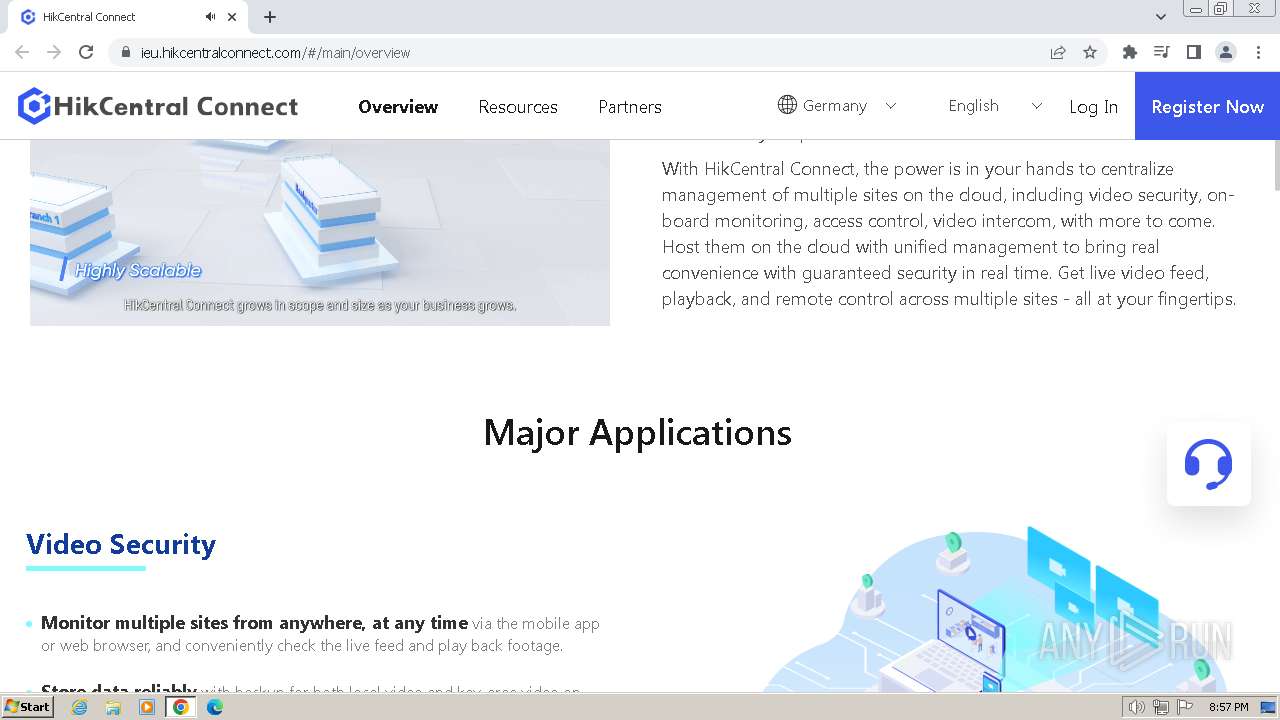Click the Highly Scalable promo video thumbnail

click(320, 233)
